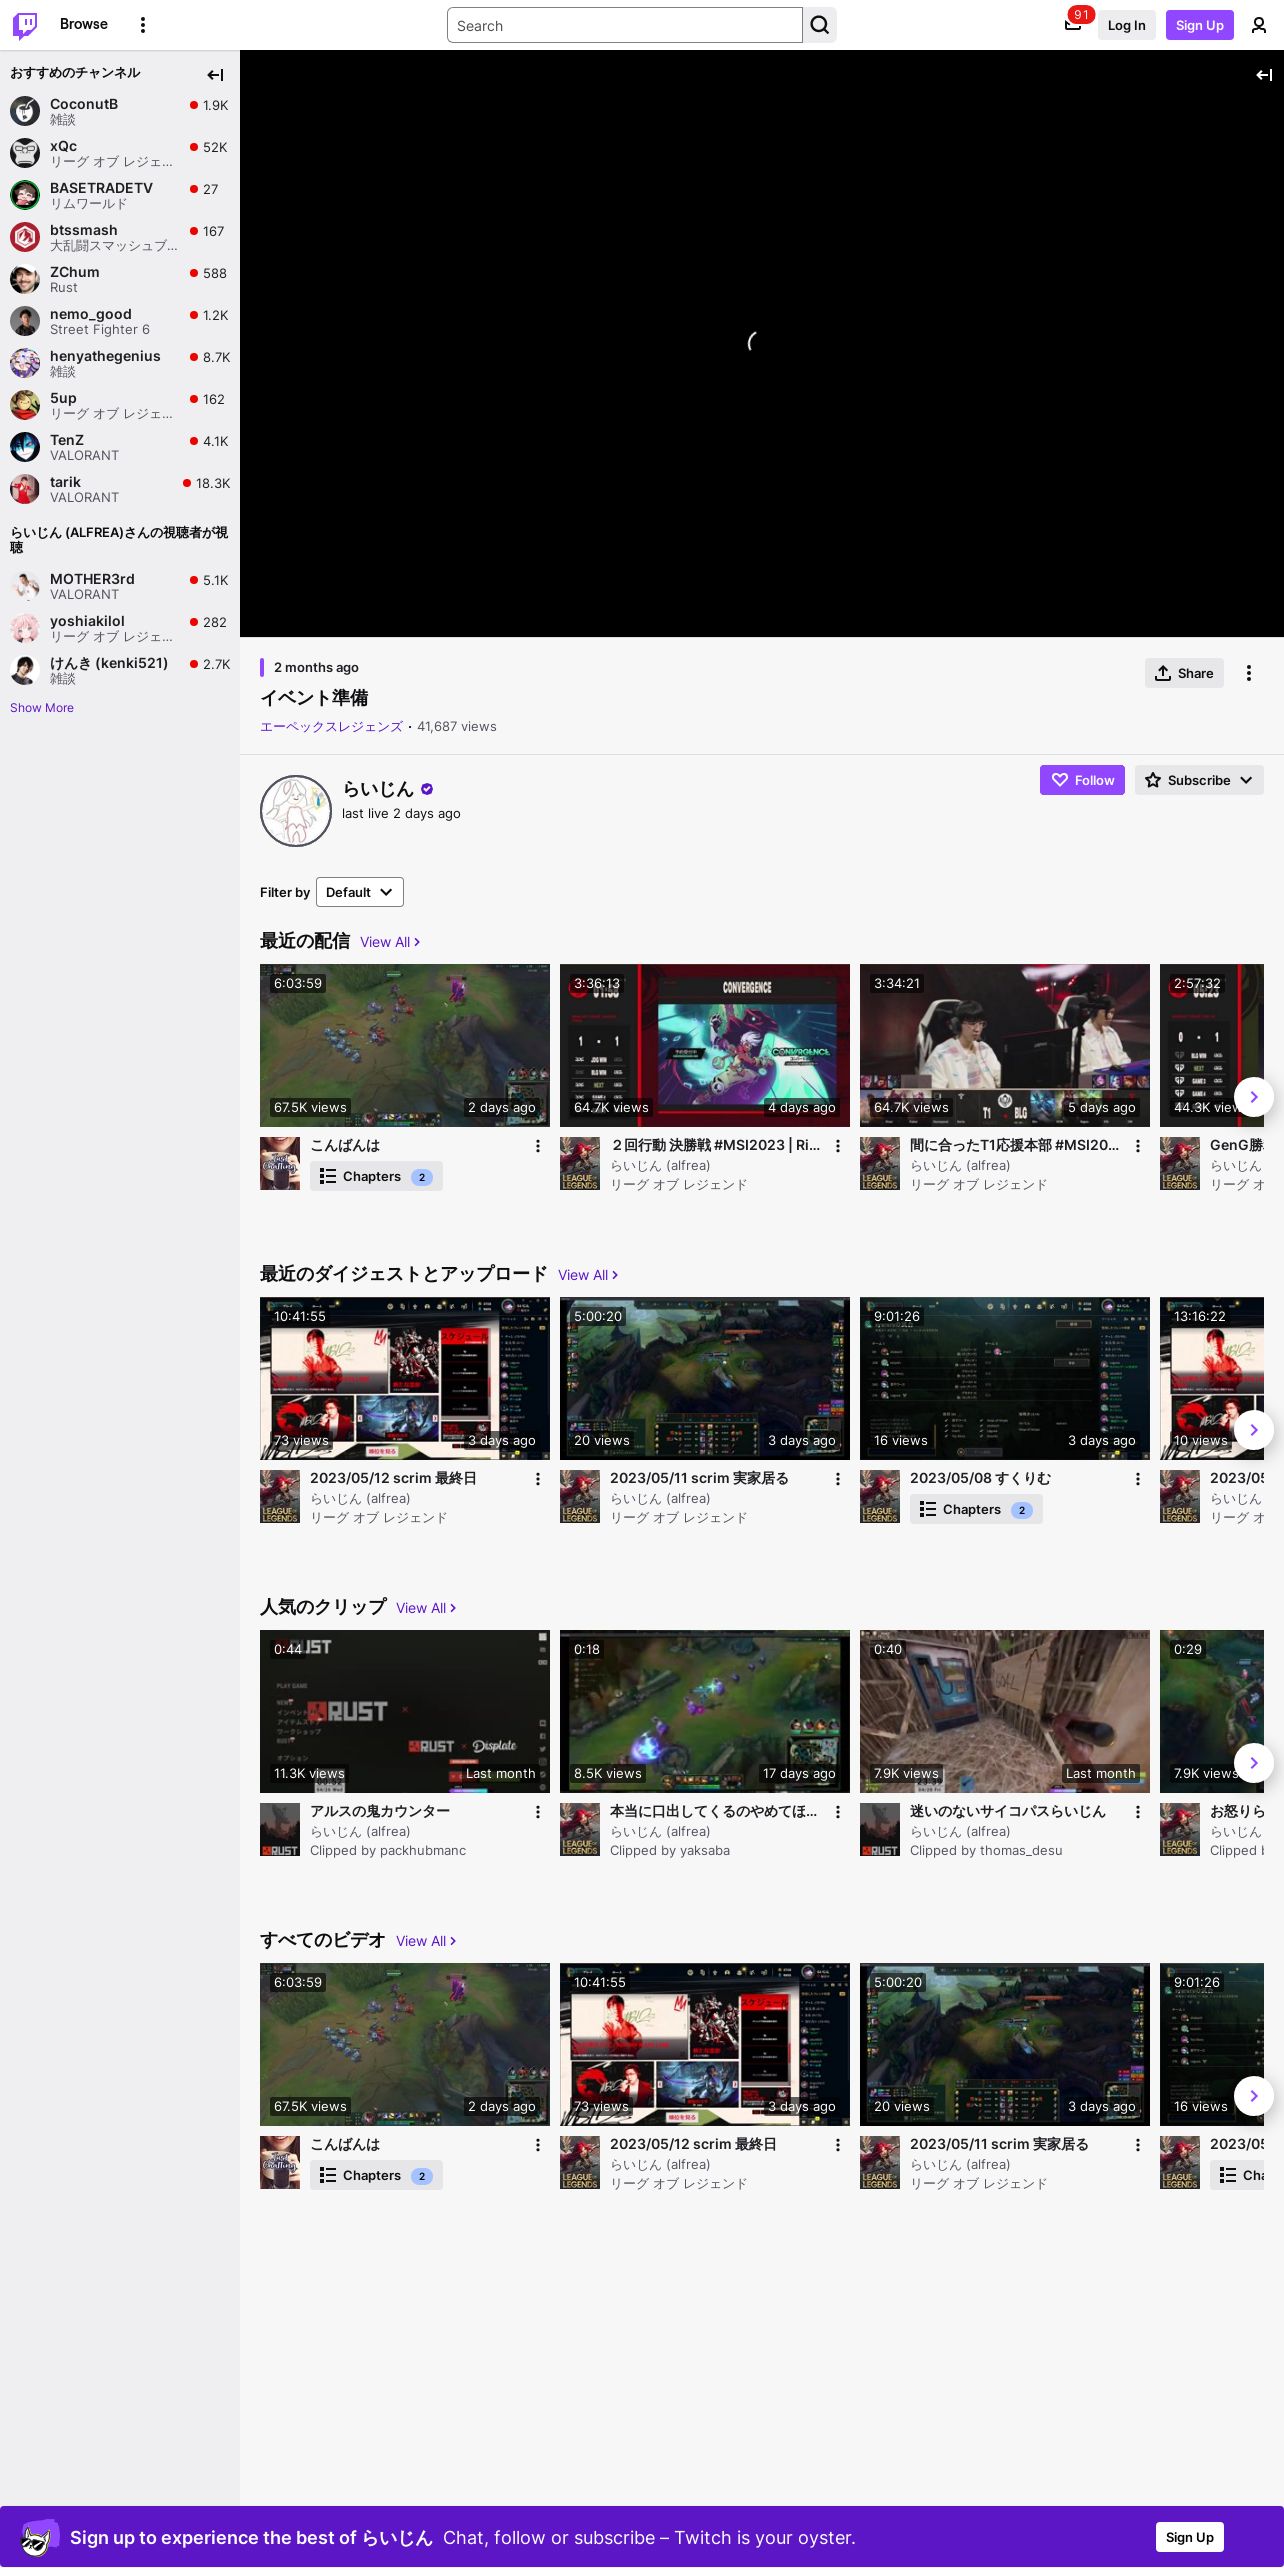Open the 2023/05/11 scrim 実家居る title in 最近のダイジェスト

coord(699,1478)
